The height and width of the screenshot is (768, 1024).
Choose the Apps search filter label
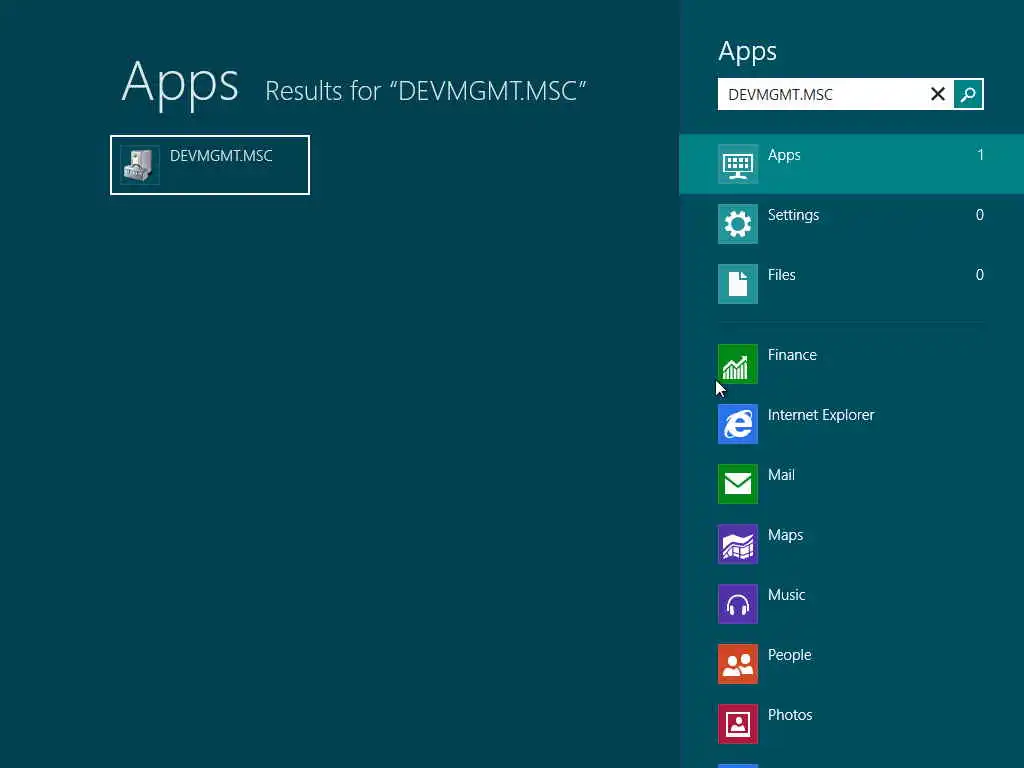(784, 155)
